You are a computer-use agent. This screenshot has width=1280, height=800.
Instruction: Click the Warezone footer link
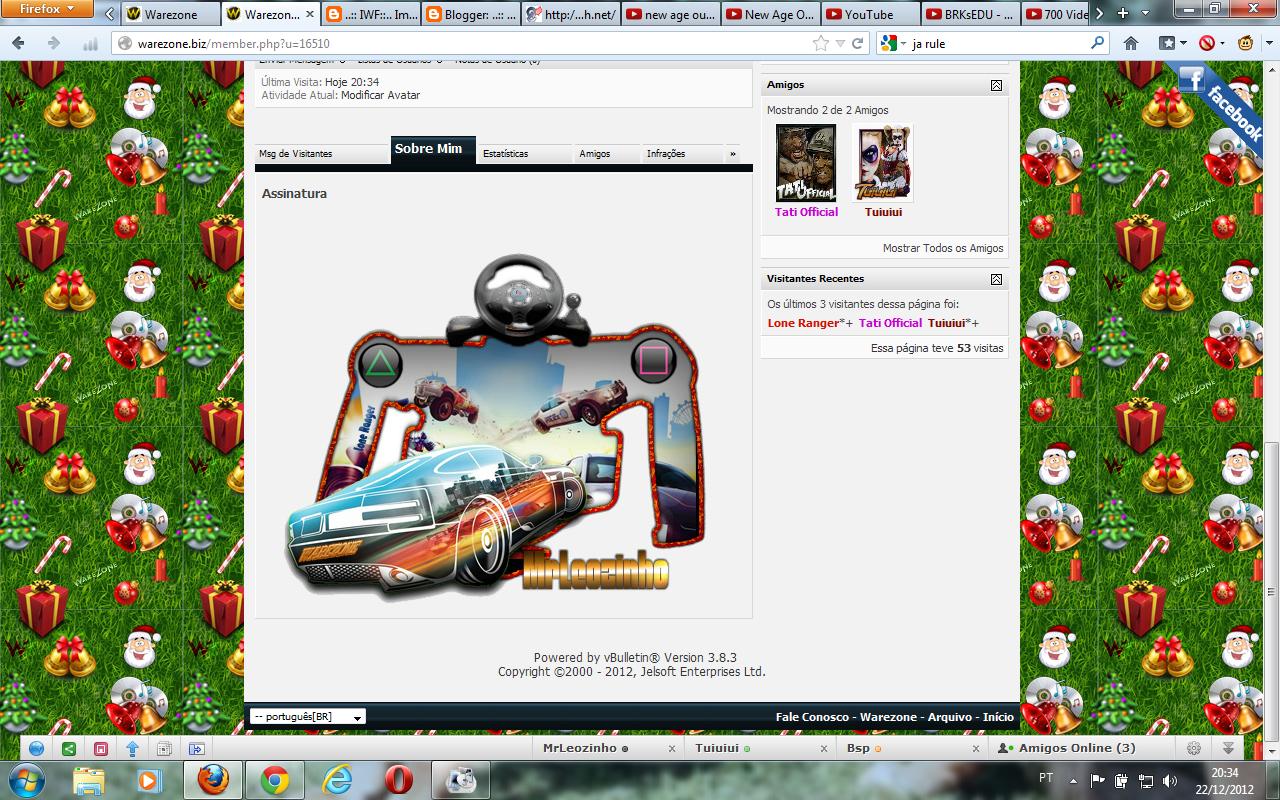pyautogui.click(x=888, y=717)
